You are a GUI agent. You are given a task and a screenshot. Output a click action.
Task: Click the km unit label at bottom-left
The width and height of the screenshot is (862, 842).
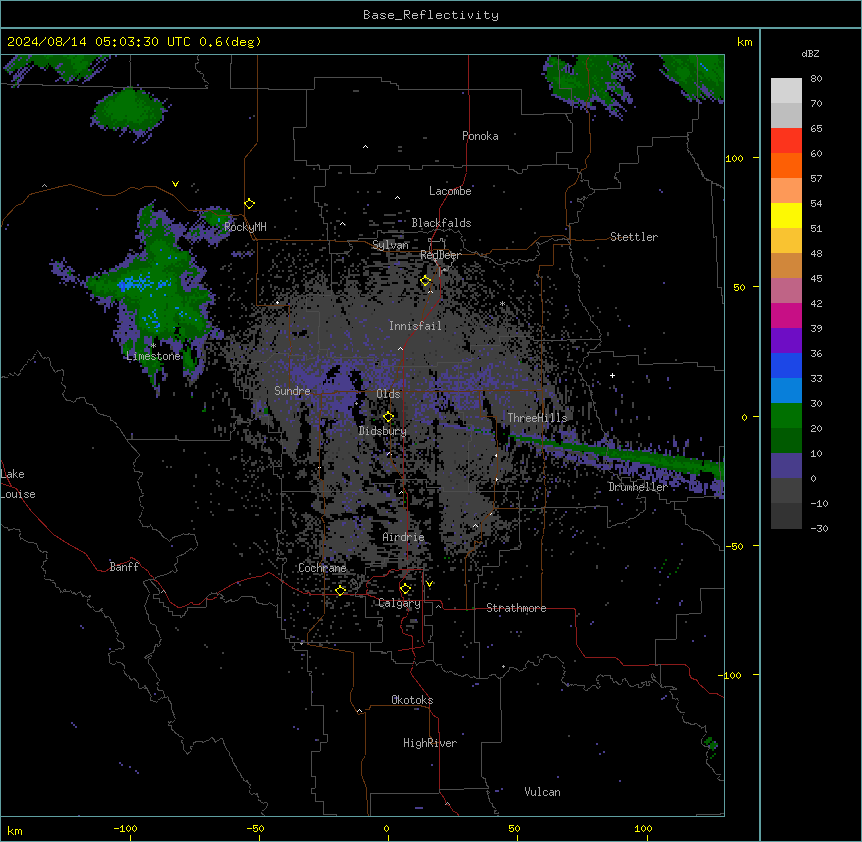[15, 830]
